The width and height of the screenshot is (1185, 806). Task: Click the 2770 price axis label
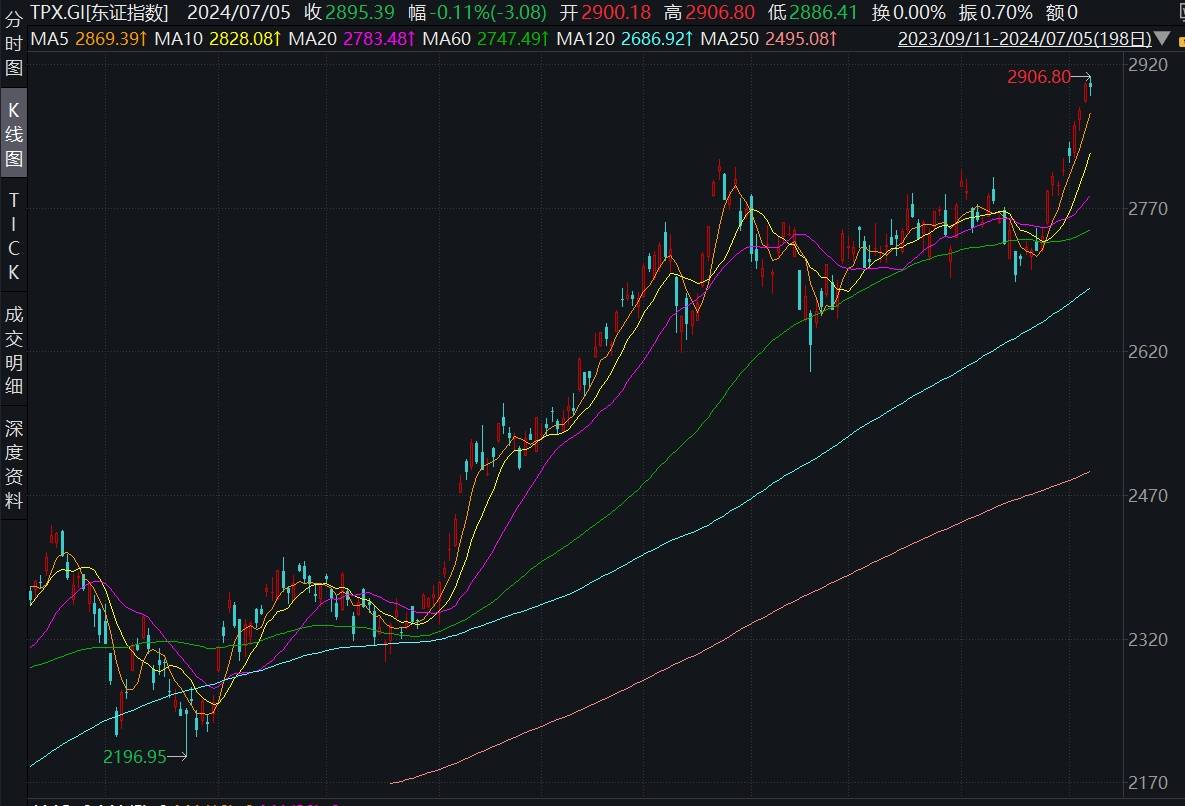tap(1148, 208)
